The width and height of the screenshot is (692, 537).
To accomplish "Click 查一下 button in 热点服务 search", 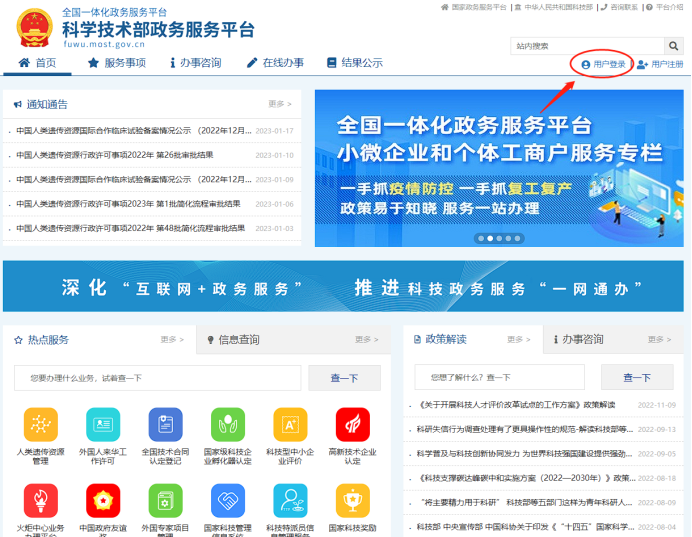I will [344, 378].
